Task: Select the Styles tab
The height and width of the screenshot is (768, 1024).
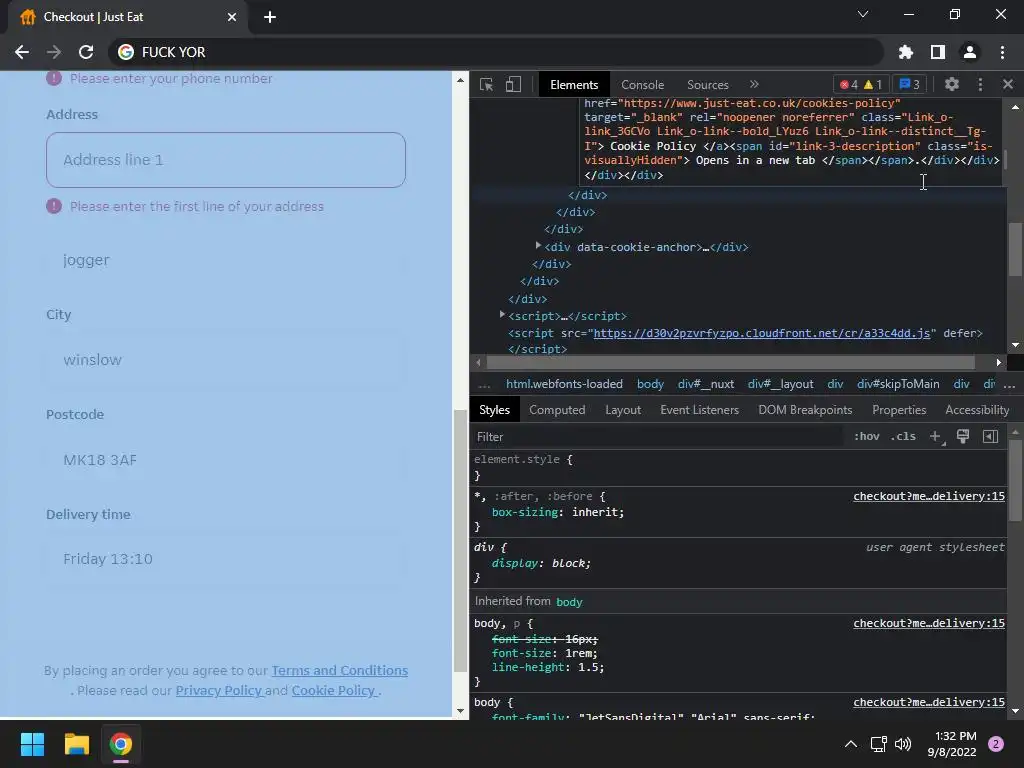Action: (494, 410)
